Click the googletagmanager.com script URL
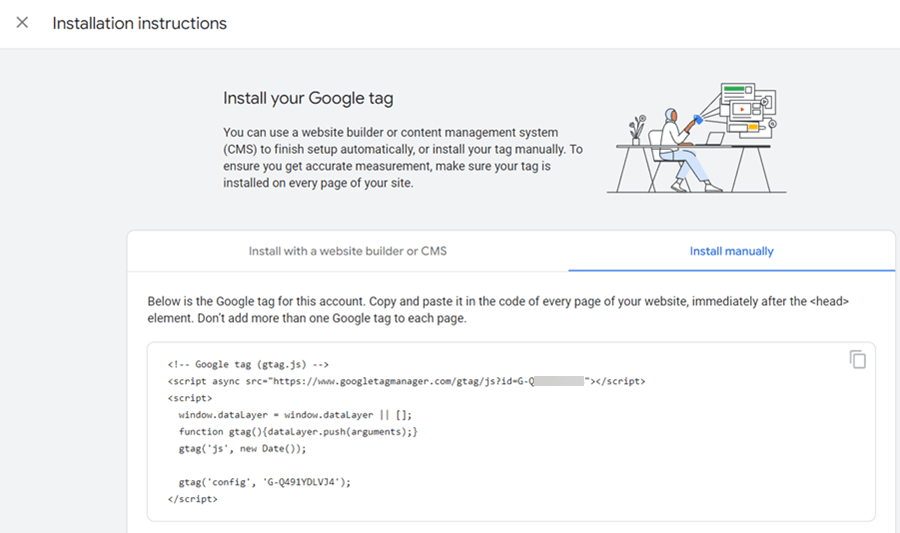900x533 pixels. tap(400, 381)
